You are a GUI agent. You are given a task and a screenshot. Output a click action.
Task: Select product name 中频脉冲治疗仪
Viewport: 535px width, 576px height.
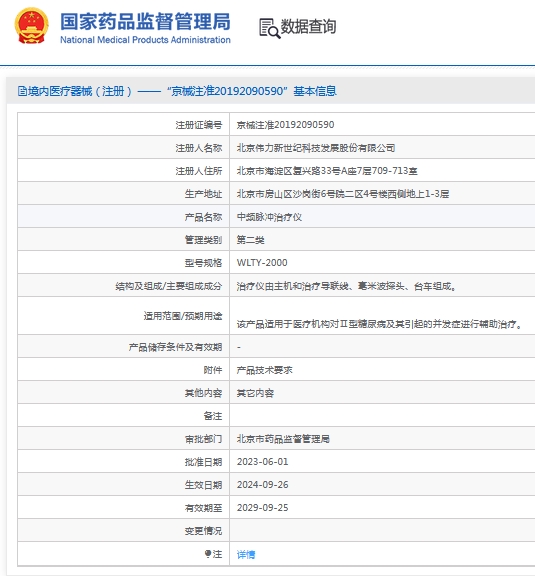click(x=269, y=217)
